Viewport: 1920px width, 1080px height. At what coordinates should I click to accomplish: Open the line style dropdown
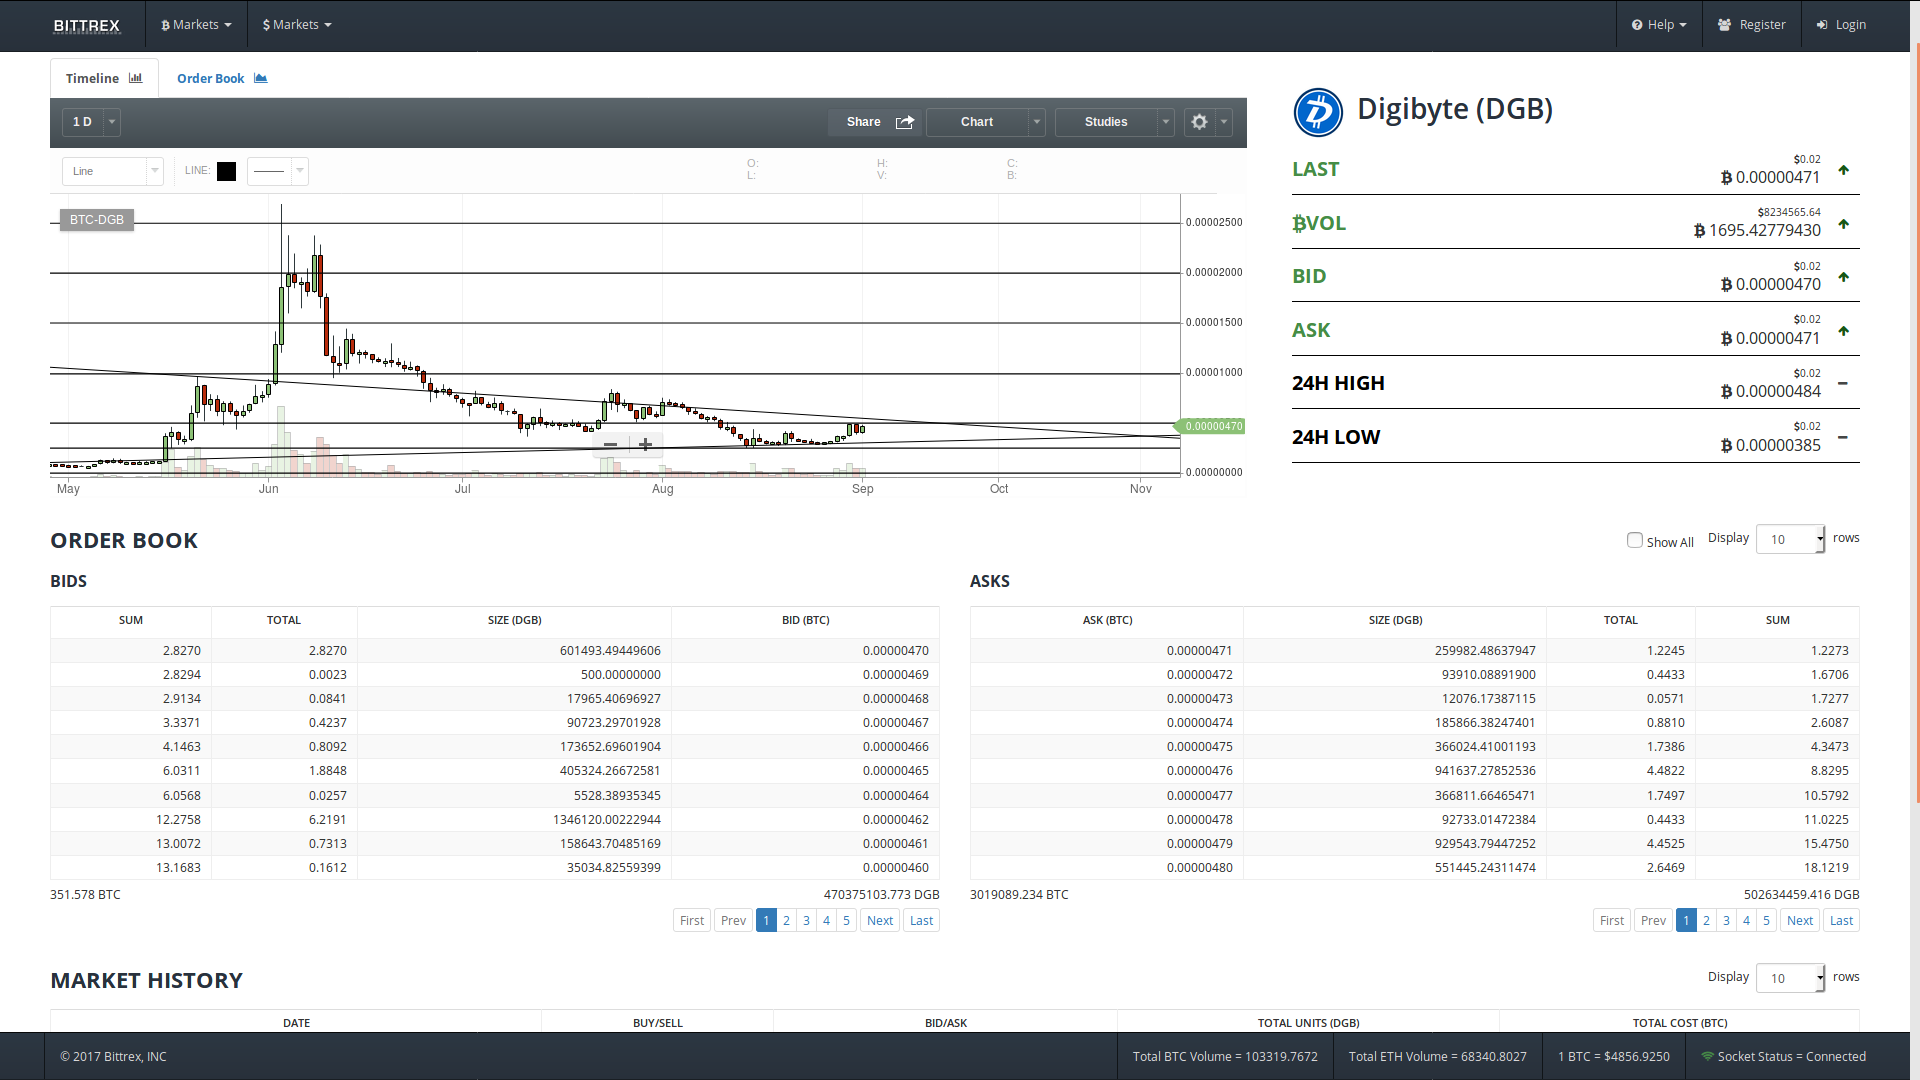click(277, 171)
